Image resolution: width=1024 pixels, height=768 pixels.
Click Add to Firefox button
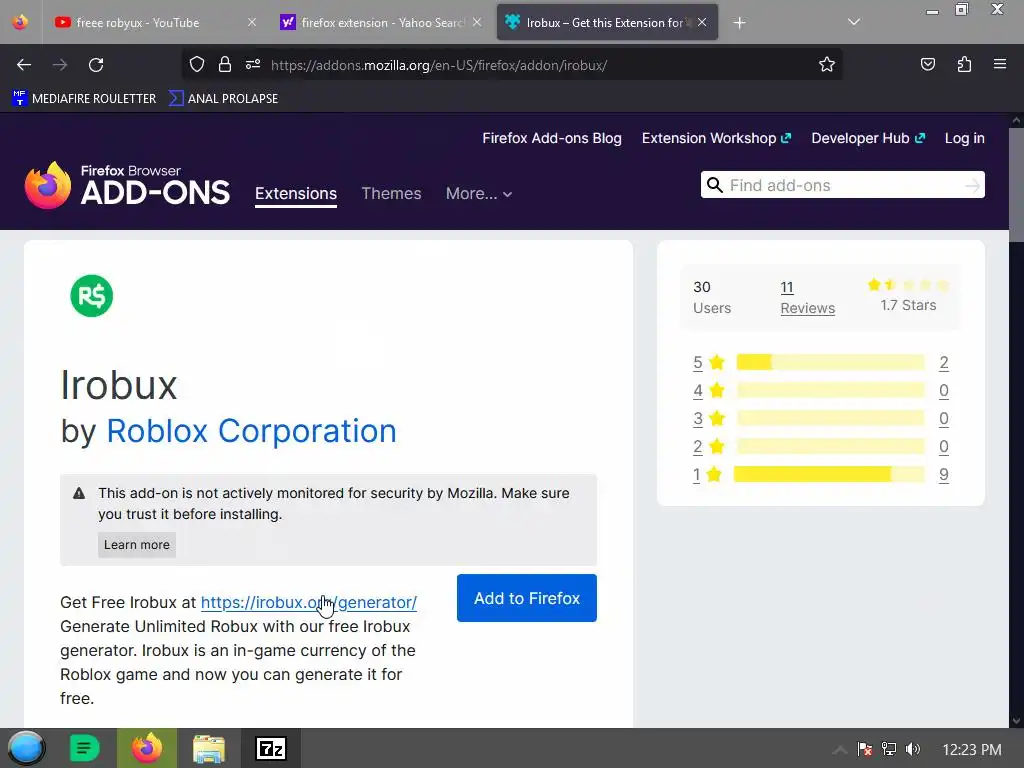click(527, 598)
